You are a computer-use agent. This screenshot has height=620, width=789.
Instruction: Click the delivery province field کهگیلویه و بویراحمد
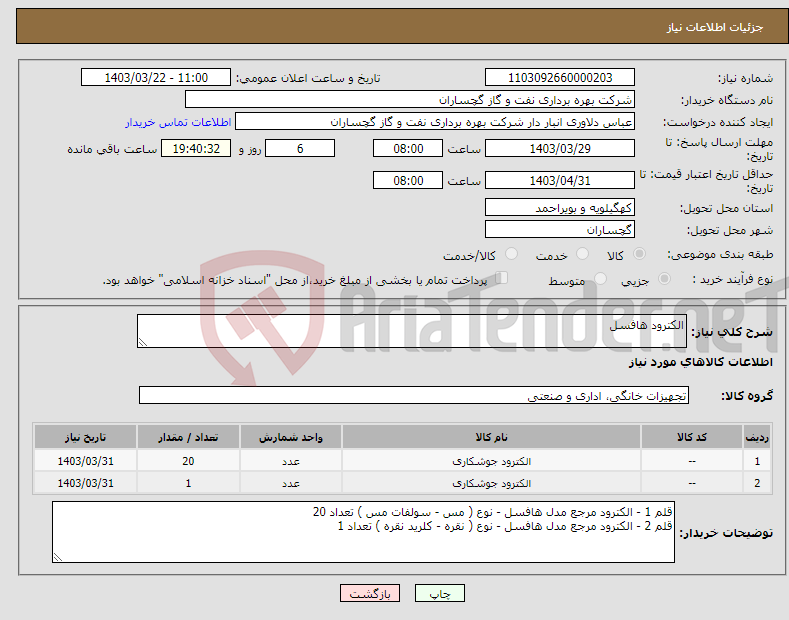pos(560,207)
